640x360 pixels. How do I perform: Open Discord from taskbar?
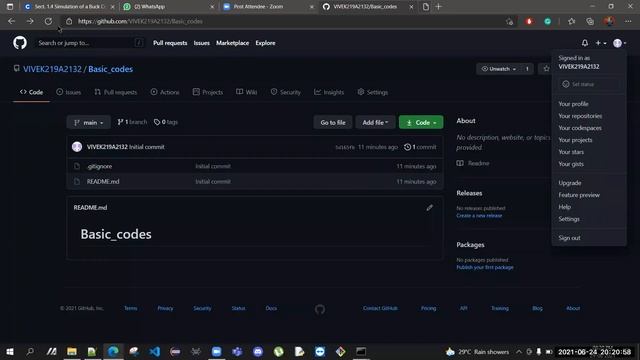258,351
